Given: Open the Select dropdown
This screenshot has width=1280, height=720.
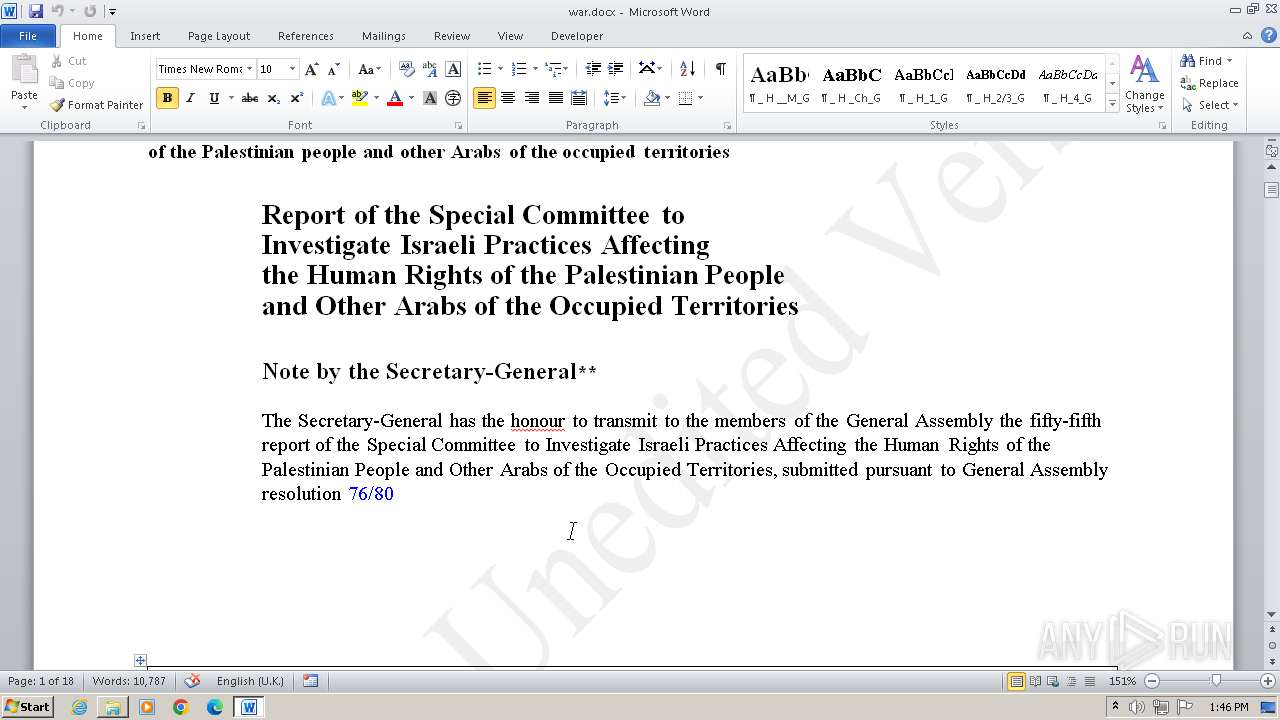Looking at the screenshot, I should (x=1209, y=105).
